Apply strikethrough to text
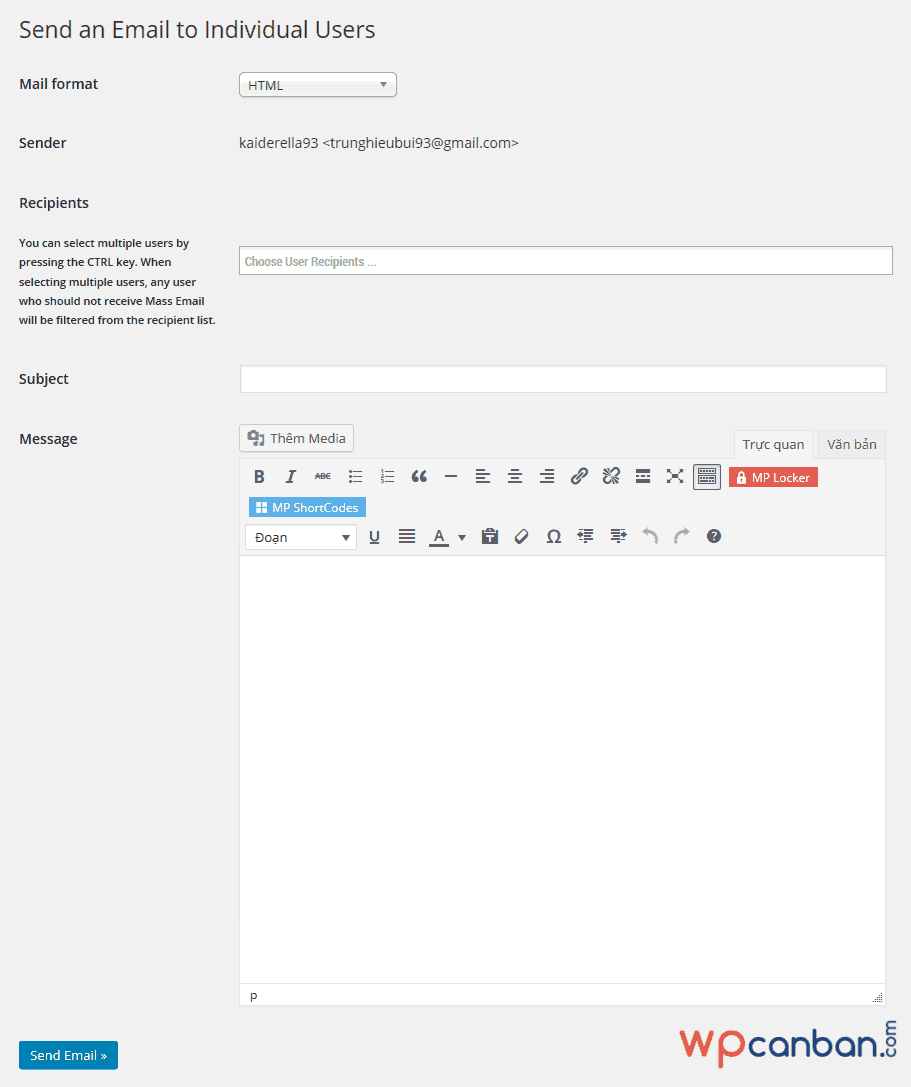 323,476
